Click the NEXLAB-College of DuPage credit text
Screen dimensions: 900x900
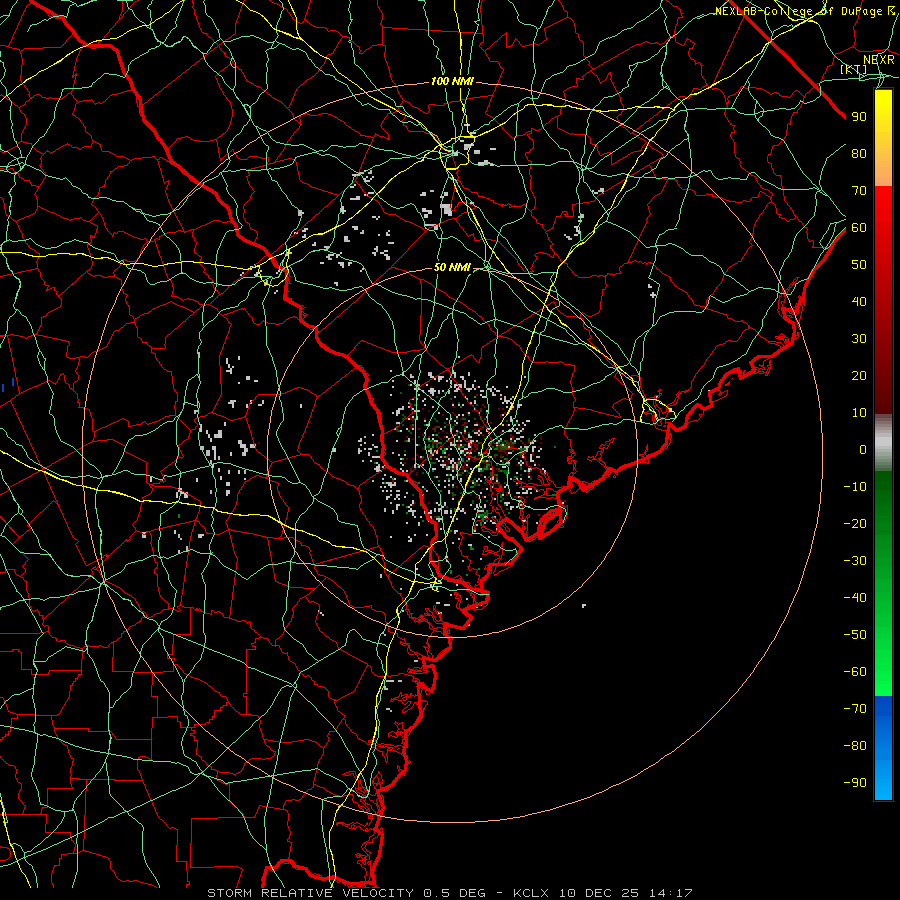click(805, 11)
